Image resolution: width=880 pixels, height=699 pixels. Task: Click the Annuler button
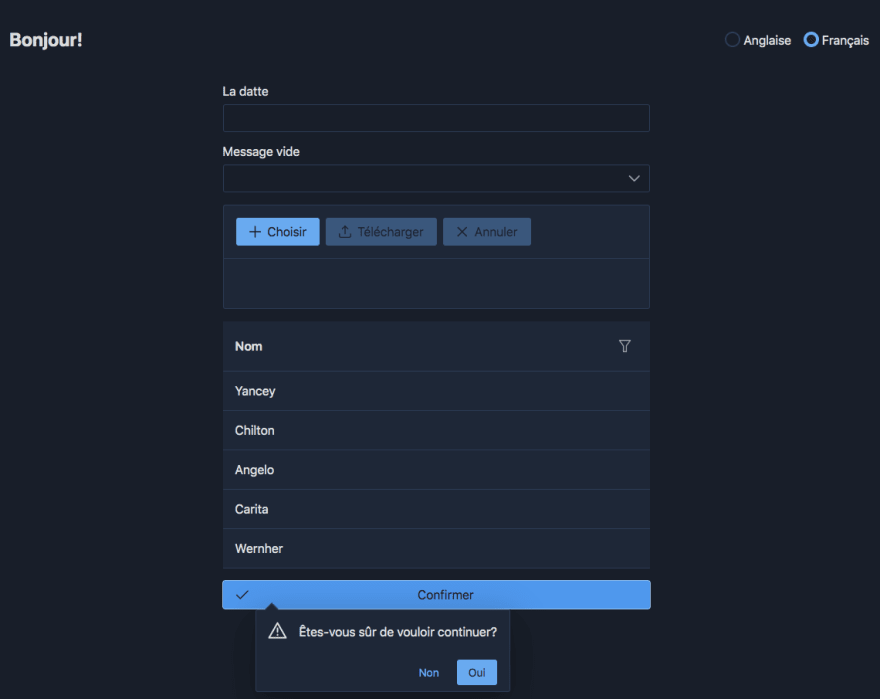tap(487, 232)
